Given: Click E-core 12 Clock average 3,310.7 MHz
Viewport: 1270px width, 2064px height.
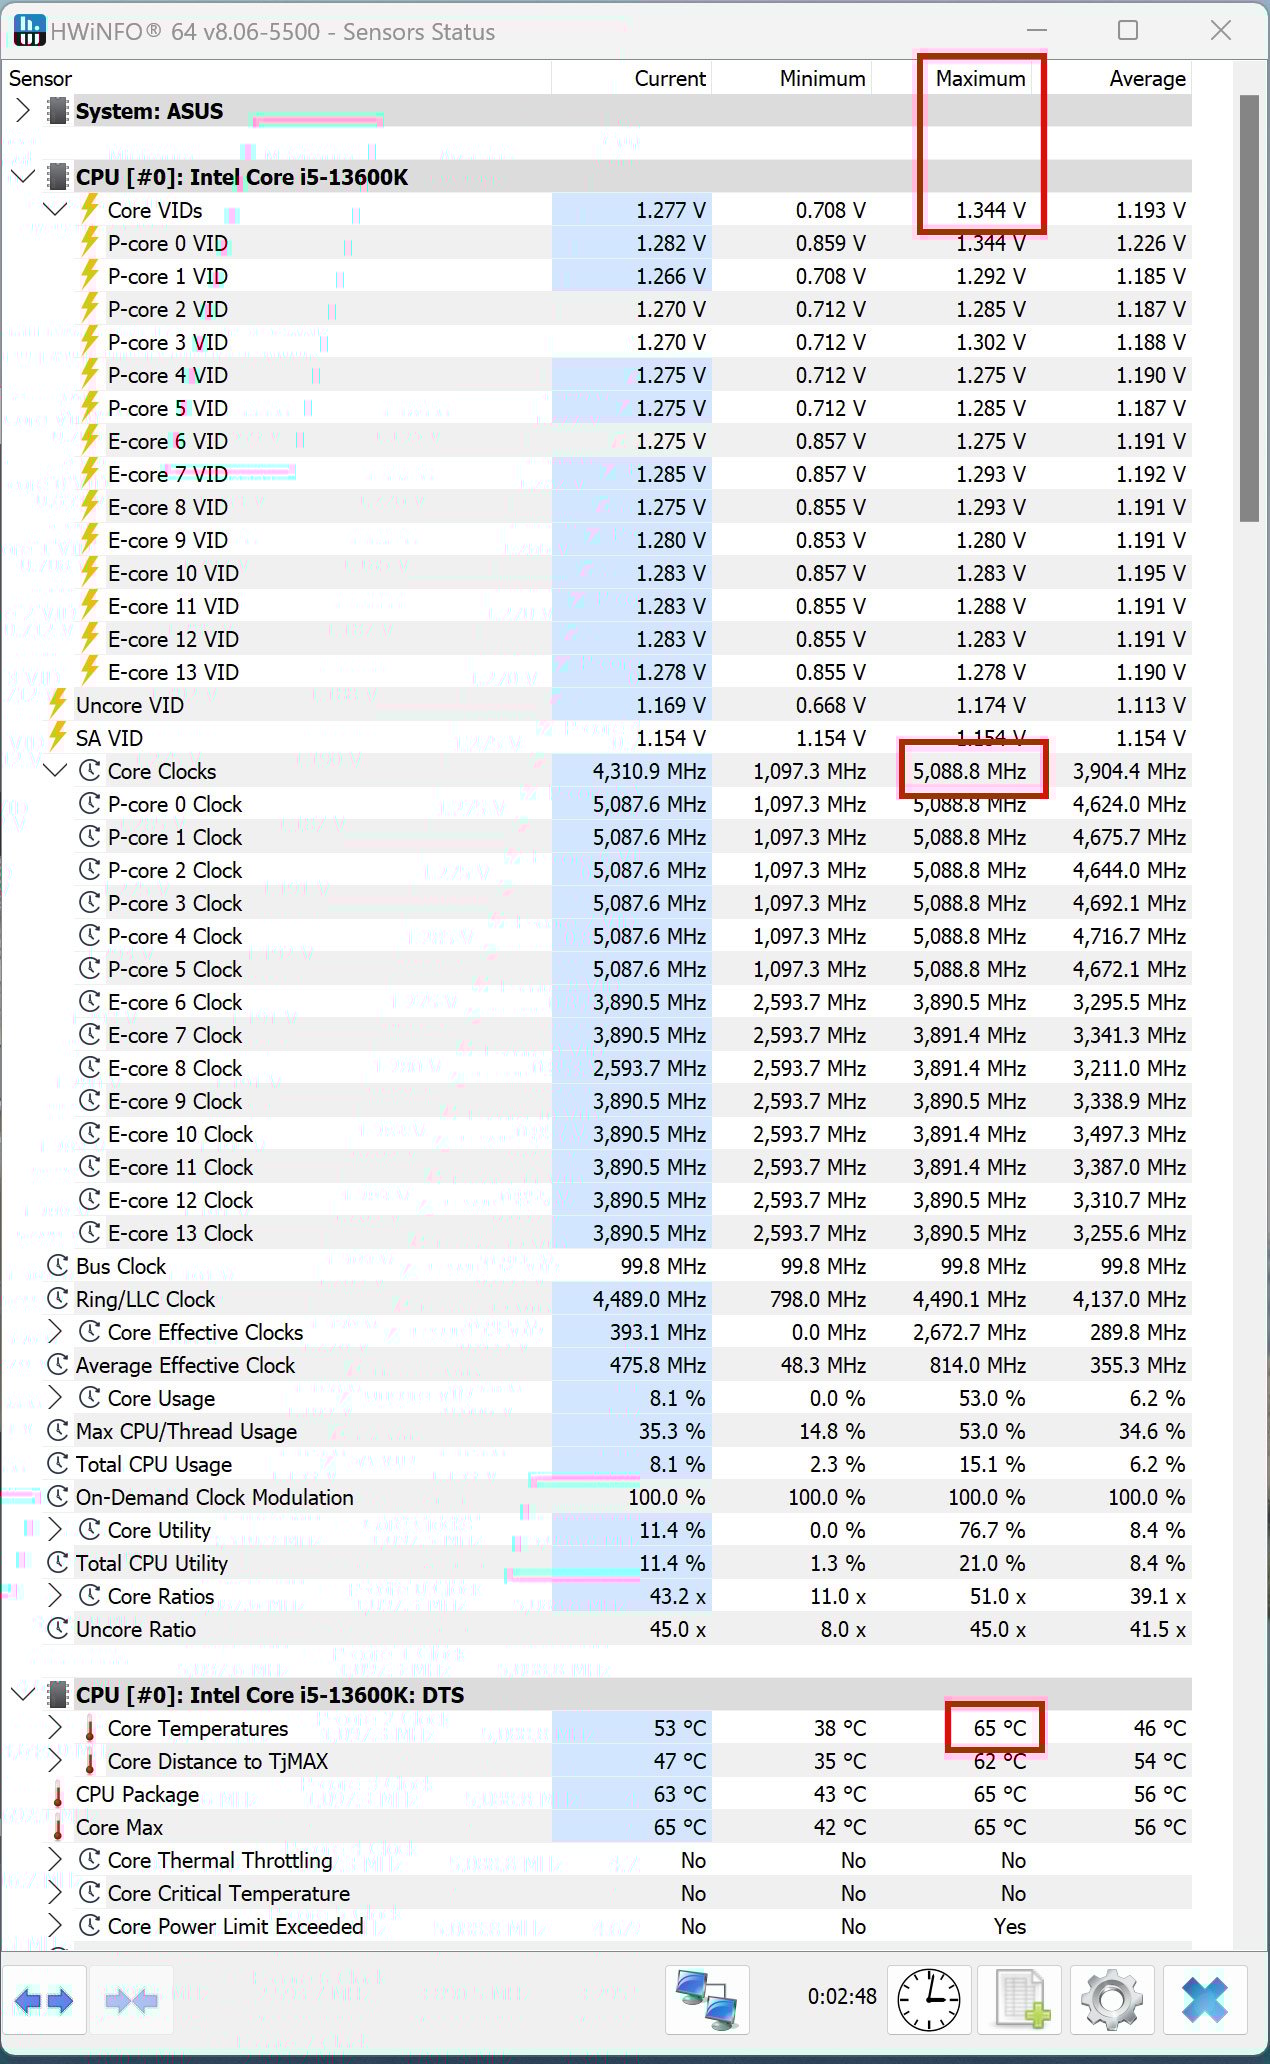Looking at the screenshot, I should (1129, 1200).
